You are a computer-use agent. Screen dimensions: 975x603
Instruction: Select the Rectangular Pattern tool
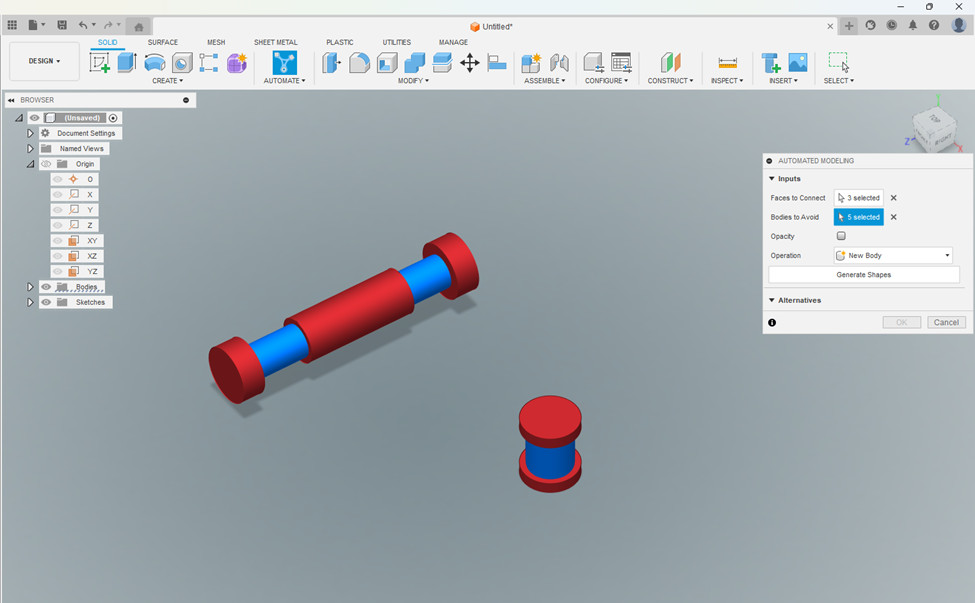point(208,63)
